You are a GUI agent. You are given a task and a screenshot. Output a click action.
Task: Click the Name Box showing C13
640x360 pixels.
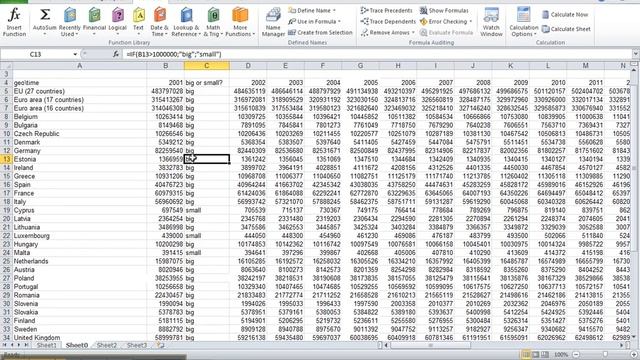point(36,54)
